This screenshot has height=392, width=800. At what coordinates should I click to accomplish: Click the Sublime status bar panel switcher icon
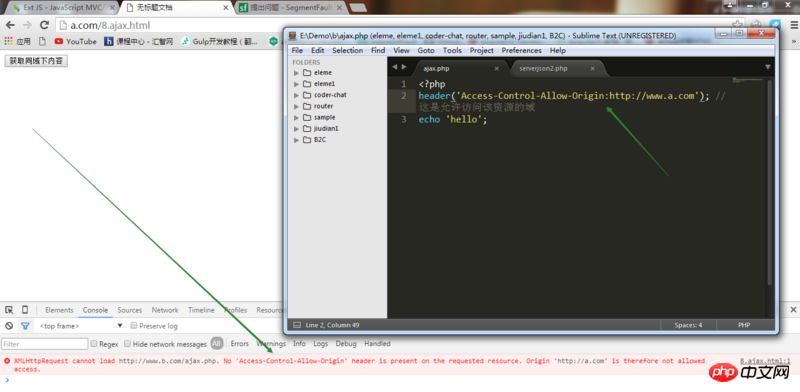(x=297, y=325)
